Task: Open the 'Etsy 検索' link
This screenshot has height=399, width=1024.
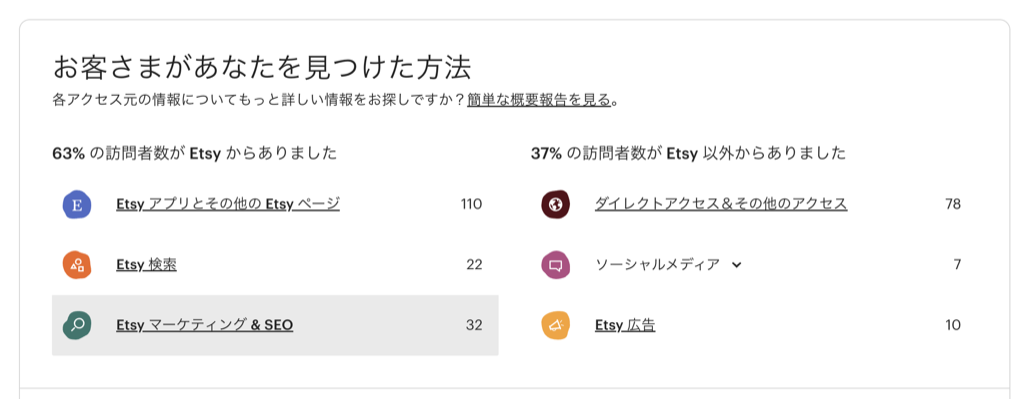Action: pos(146,264)
